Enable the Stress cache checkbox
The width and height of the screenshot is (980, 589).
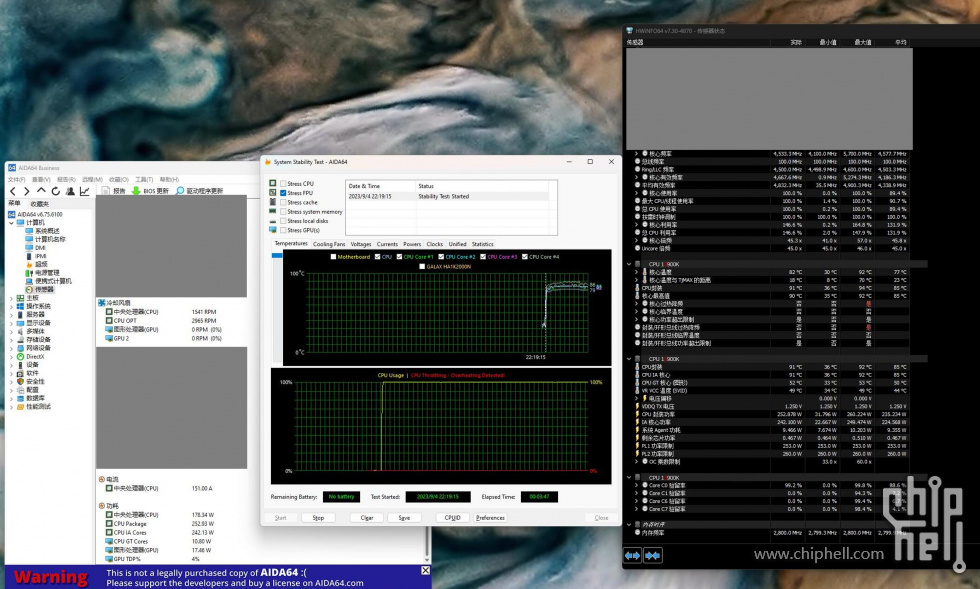(283, 203)
